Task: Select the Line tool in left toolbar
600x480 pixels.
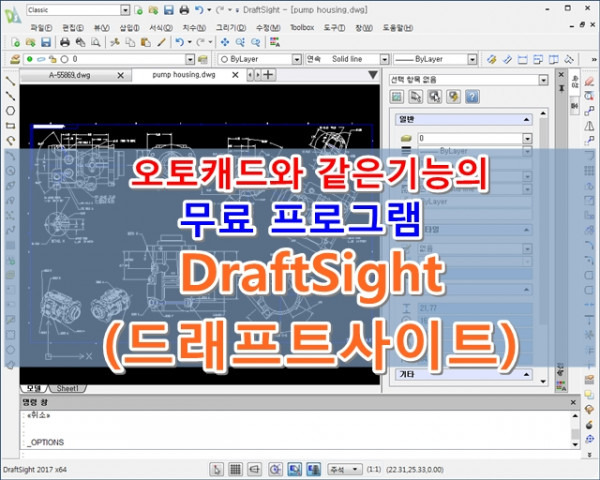Action: (x=10, y=81)
